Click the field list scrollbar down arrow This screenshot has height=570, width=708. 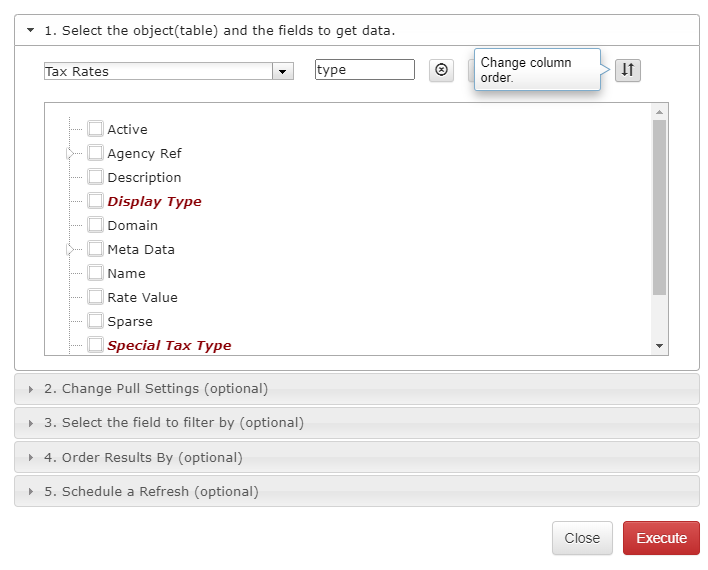[x=659, y=346]
